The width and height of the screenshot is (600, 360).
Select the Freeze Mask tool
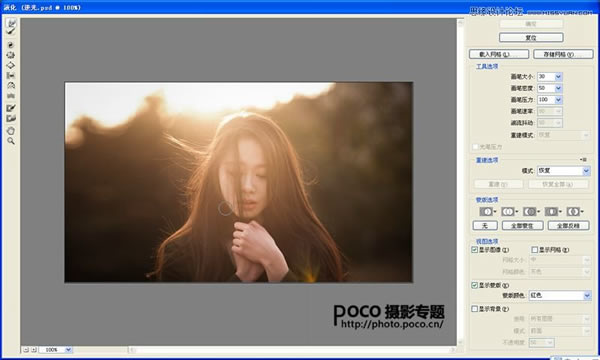(x=11, y=108)
